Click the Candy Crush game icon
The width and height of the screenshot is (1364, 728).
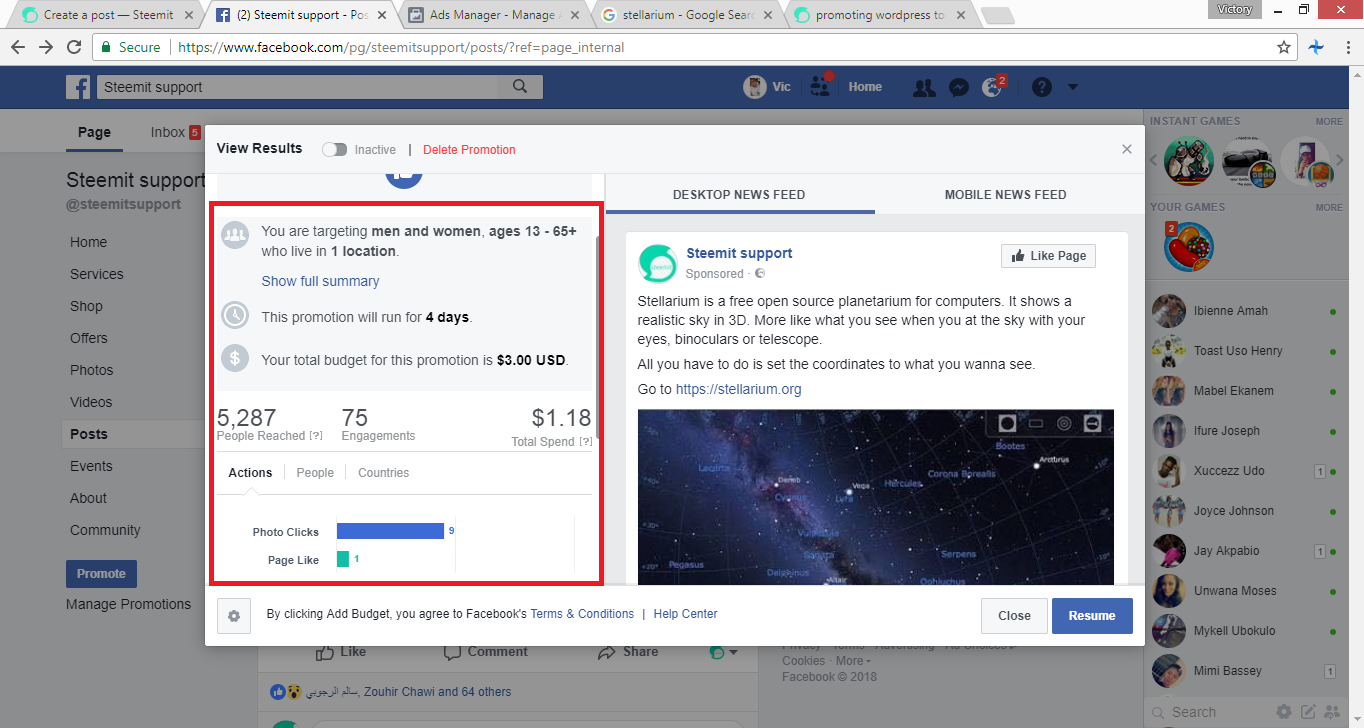(1189, 247)
